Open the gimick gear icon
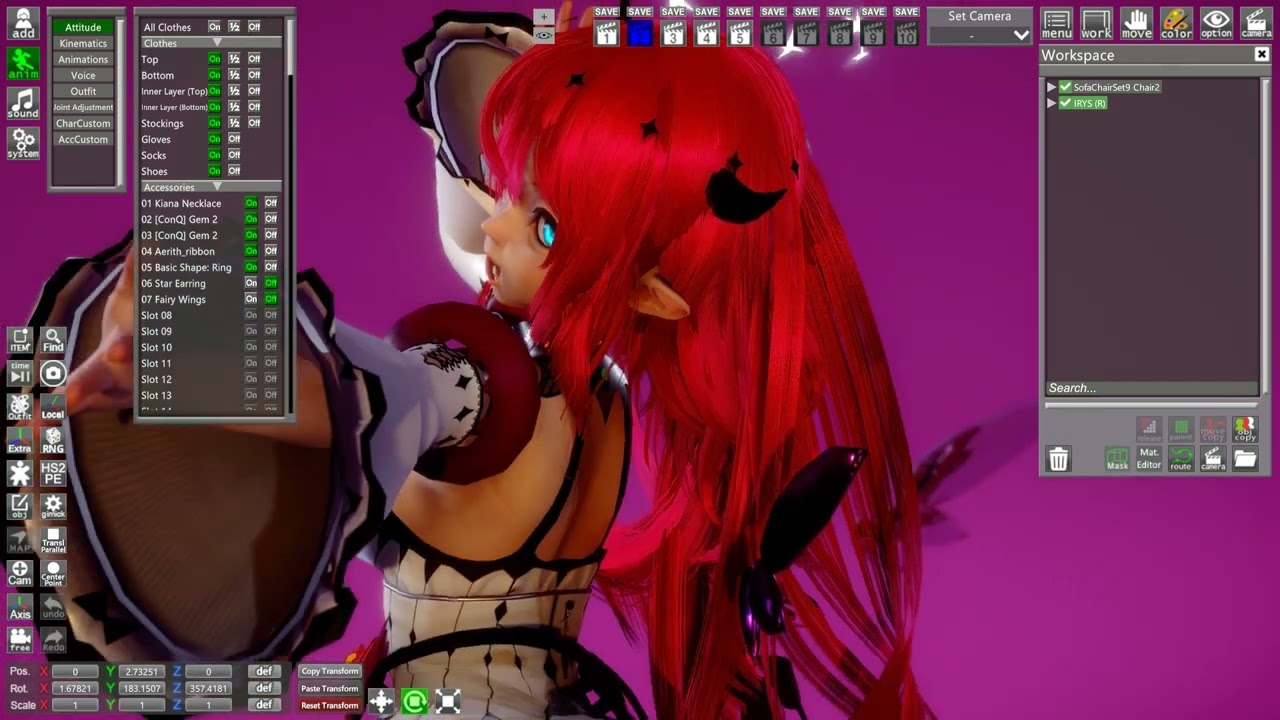The width and height of the screenshot is (1280, 720). click(x=53, y=506)
